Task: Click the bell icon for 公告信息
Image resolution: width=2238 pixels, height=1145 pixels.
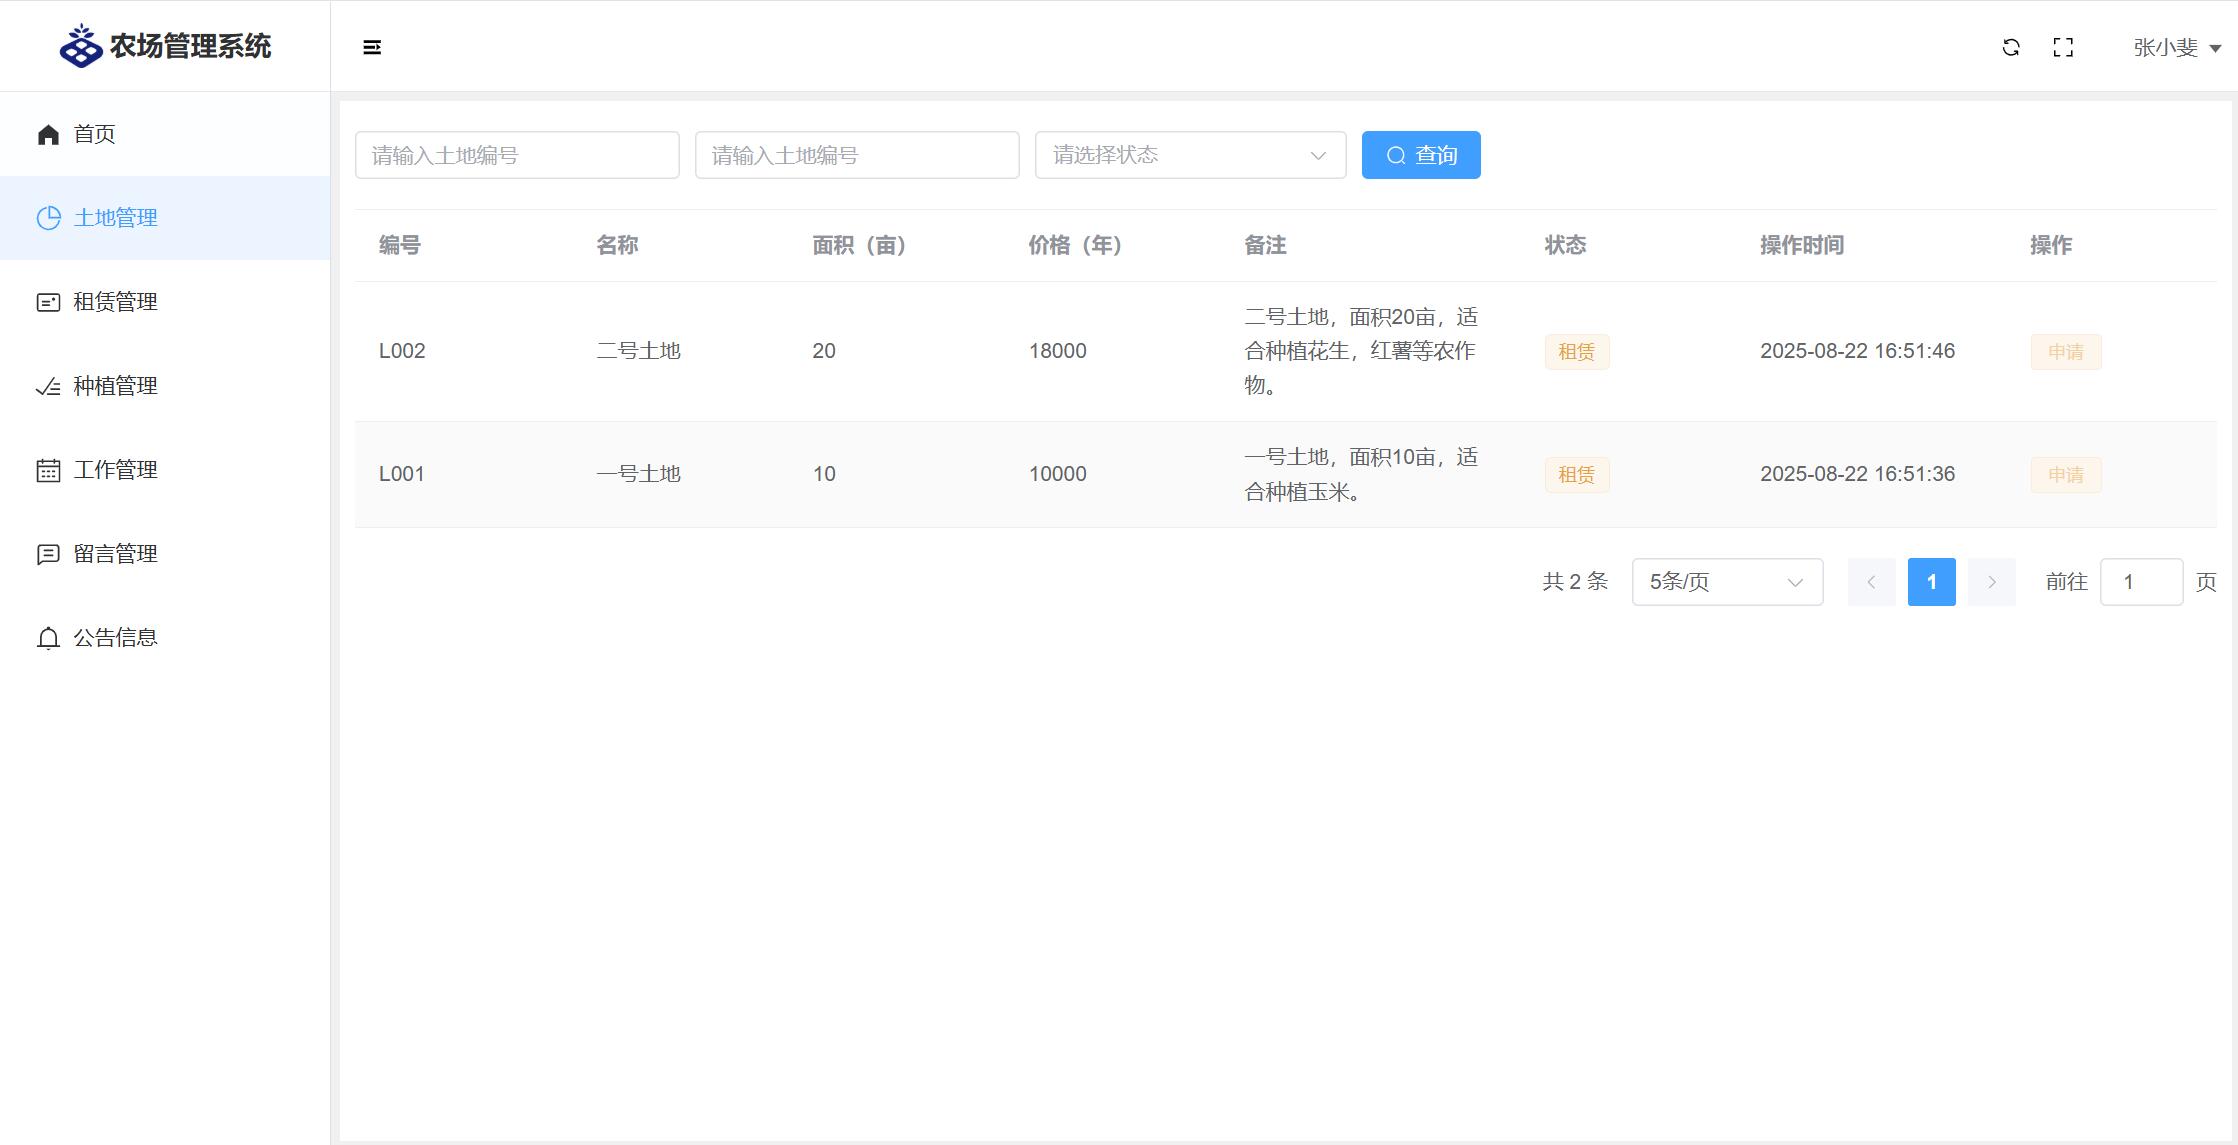Action: (48, 638)
